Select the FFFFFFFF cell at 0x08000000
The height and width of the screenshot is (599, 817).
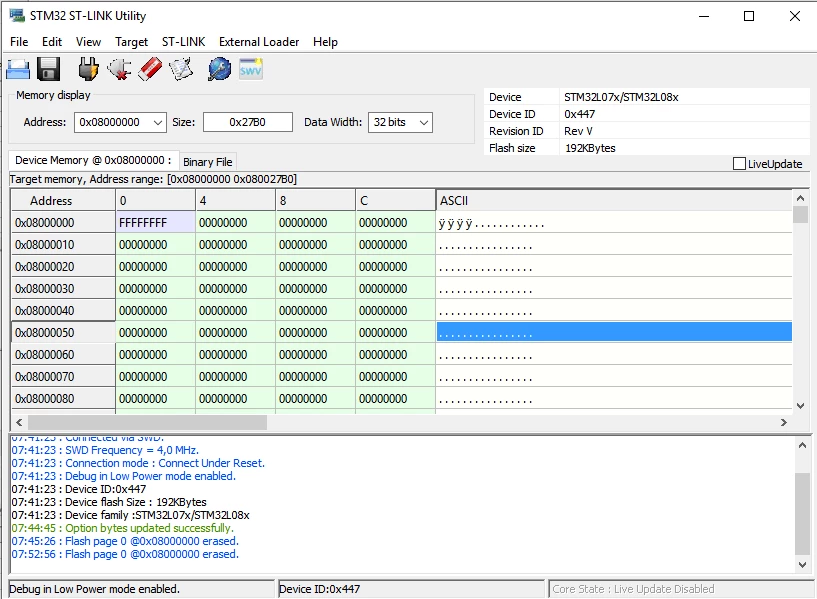(155, 222)
